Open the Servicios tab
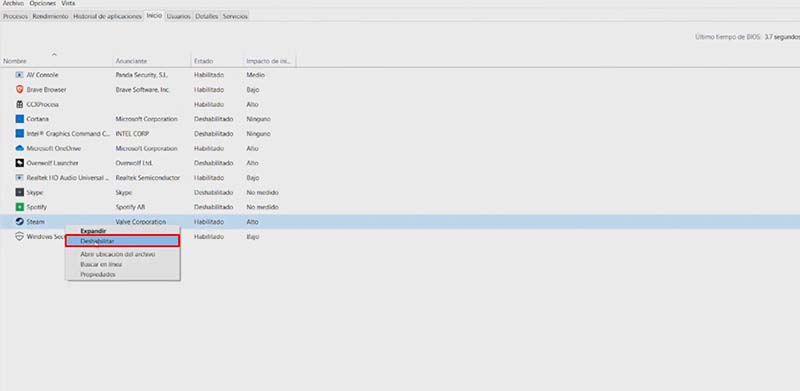This screenshot has width=800, height=391. (x=235, y=16)
